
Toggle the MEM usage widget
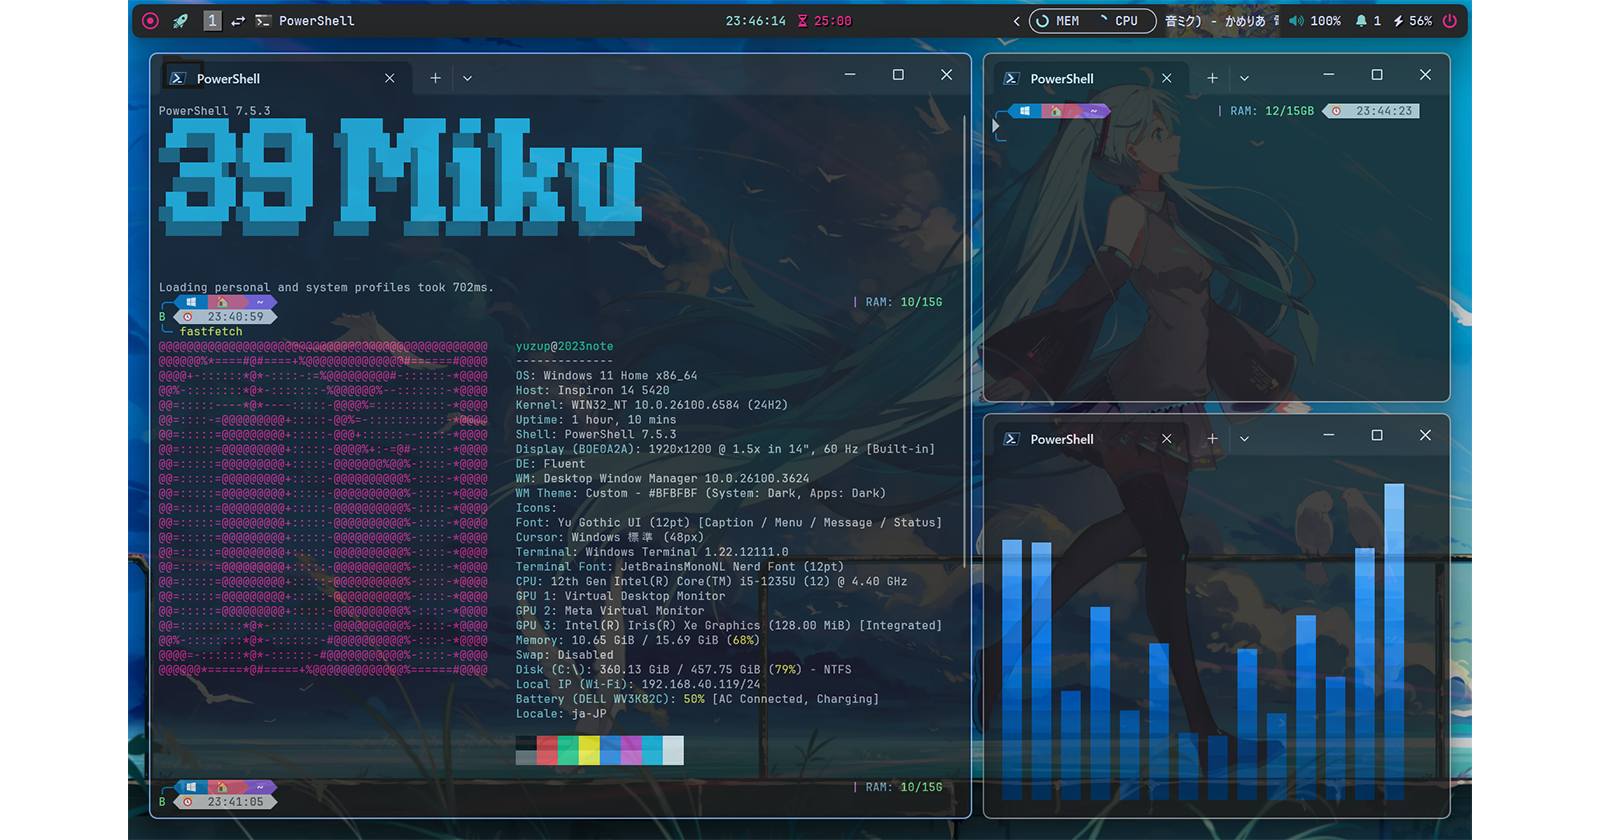[1058, 21]
